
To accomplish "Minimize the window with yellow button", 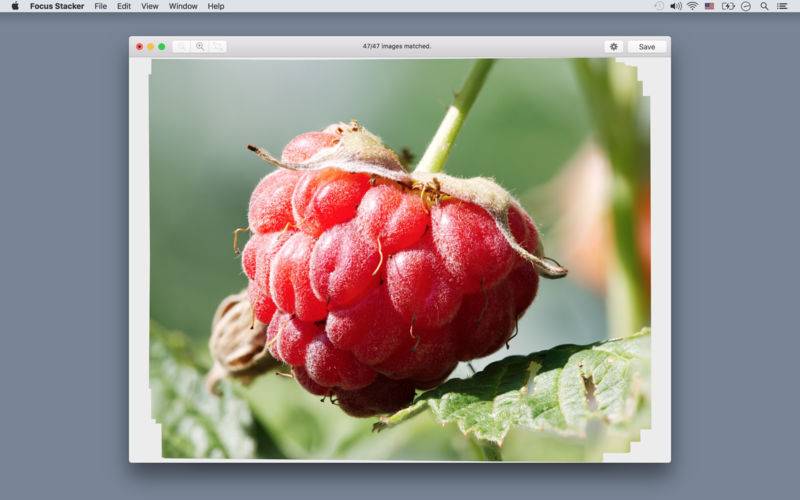I will pyautogui.click(x=151, y=46).
